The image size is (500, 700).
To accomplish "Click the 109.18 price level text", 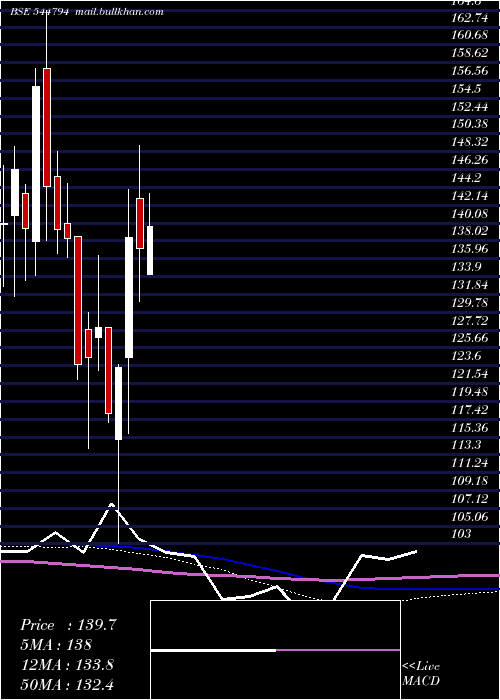I will (x=470, y=480).
